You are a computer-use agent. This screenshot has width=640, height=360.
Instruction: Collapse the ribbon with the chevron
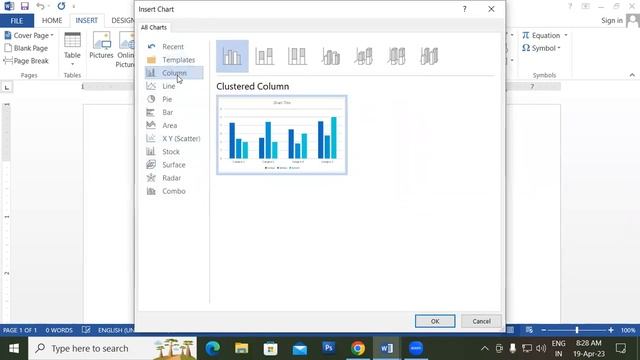pos(632,75)
